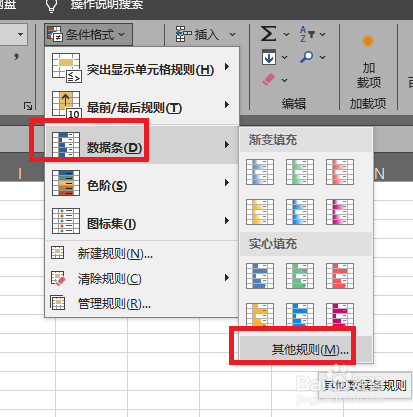Expand the 插入 dropdown arrow
This screenshot has width=413, height=417.
232,34
